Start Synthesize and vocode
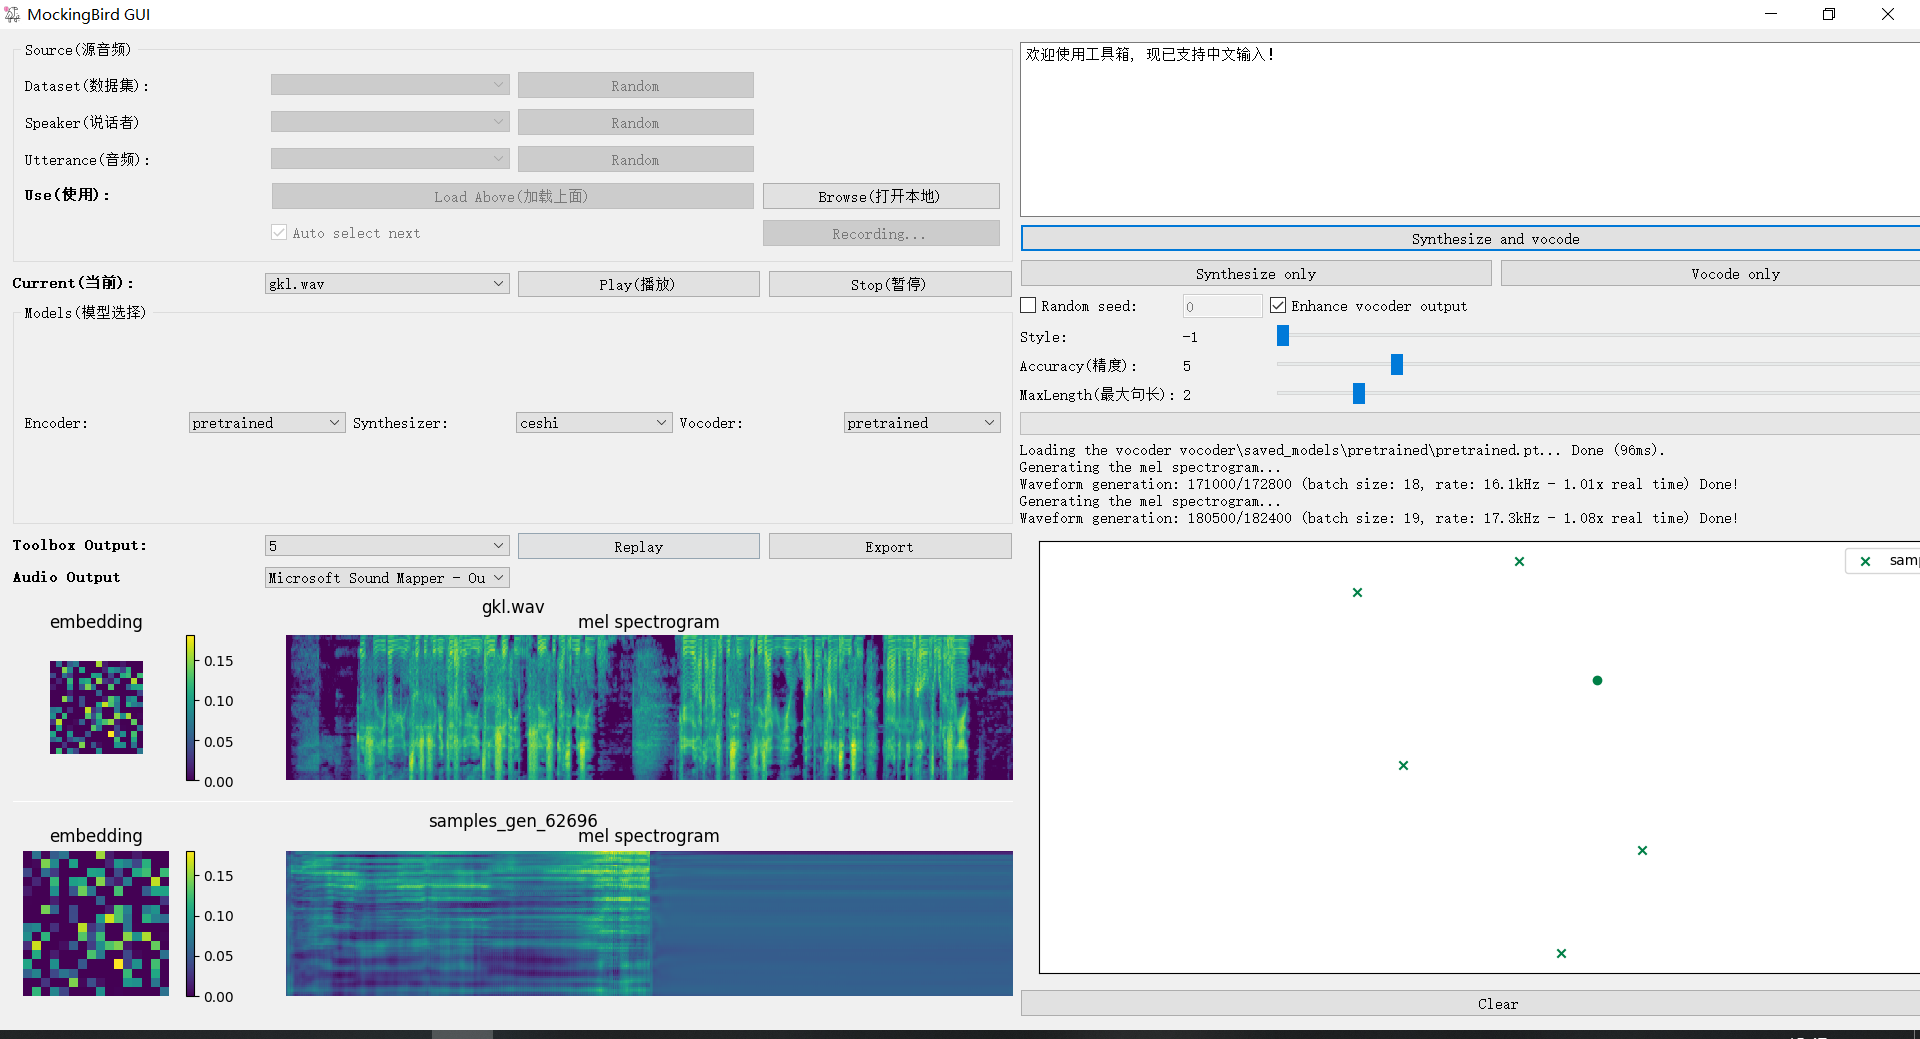 (x=1494, y=238)
